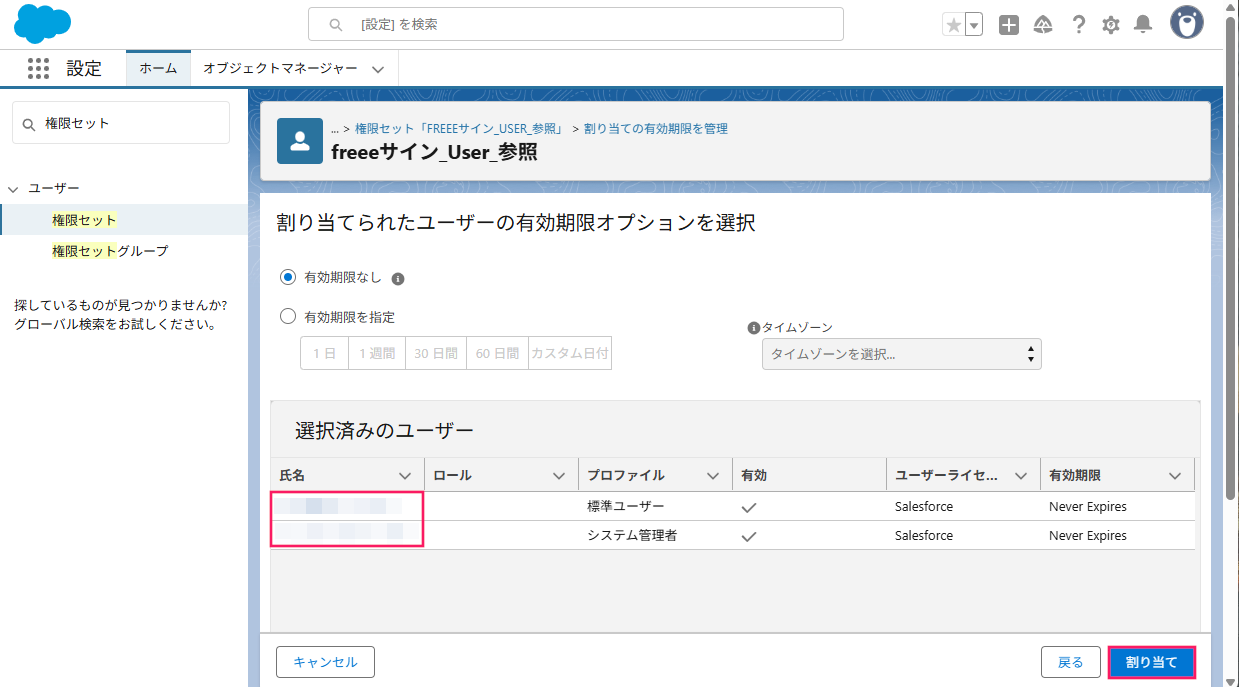Open the 有効期限 column menu chevron

coord(1175,476)
